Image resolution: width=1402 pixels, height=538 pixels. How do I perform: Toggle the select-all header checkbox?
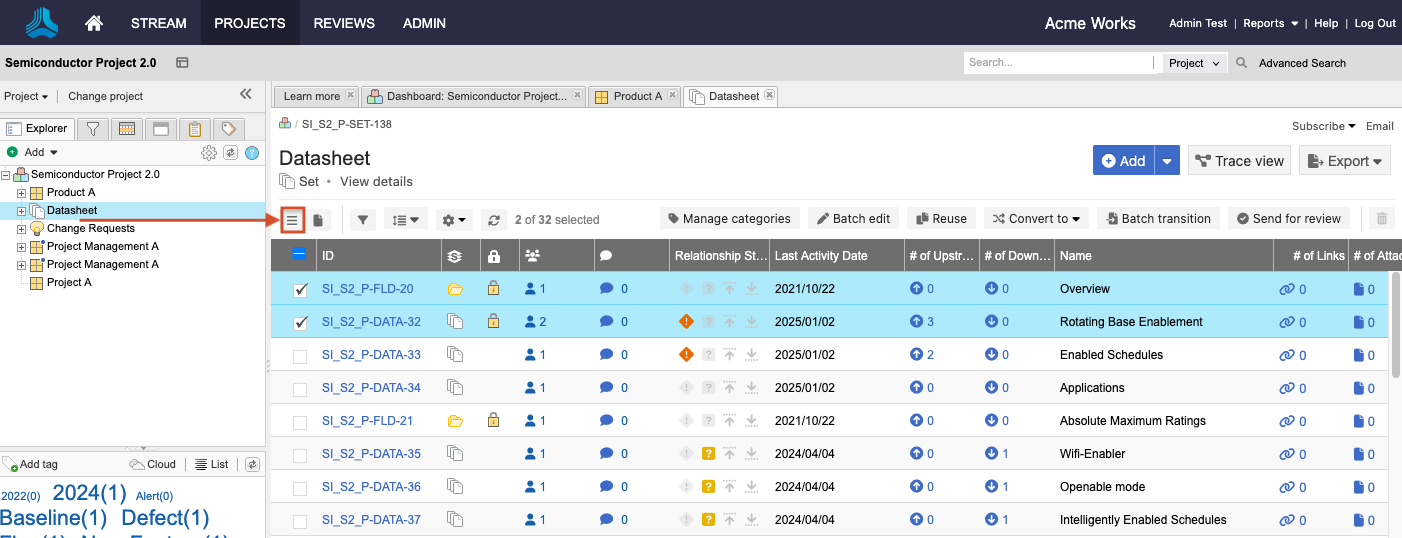(x=300, y=255)
